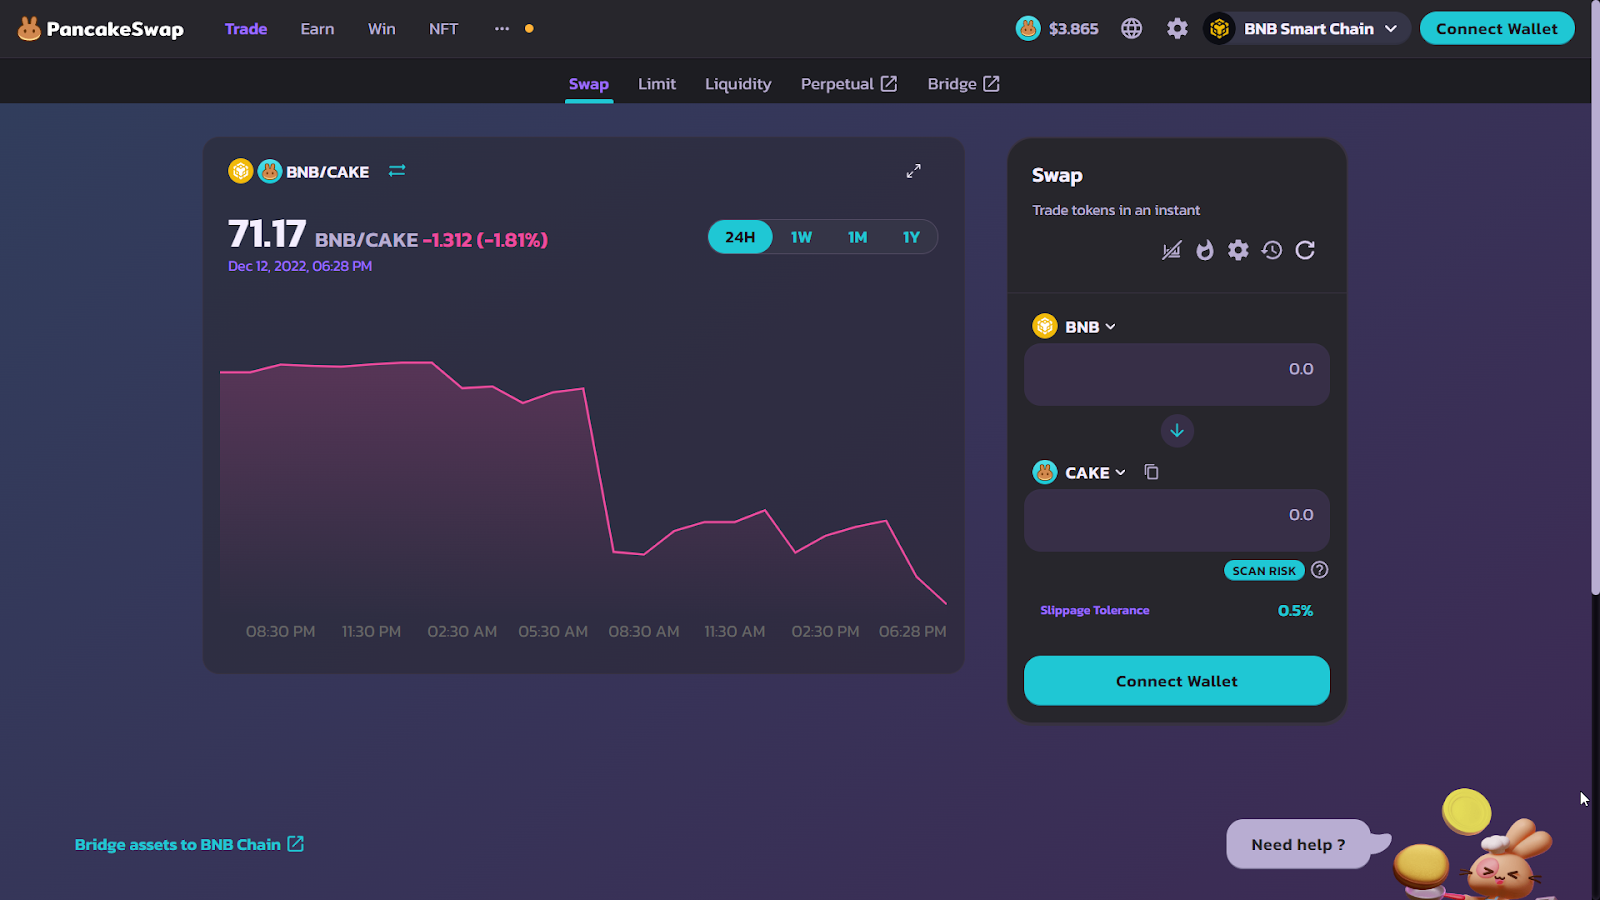
Task: Click the -1.312 (-1.81%) price change
Action: tap(485, 240)
